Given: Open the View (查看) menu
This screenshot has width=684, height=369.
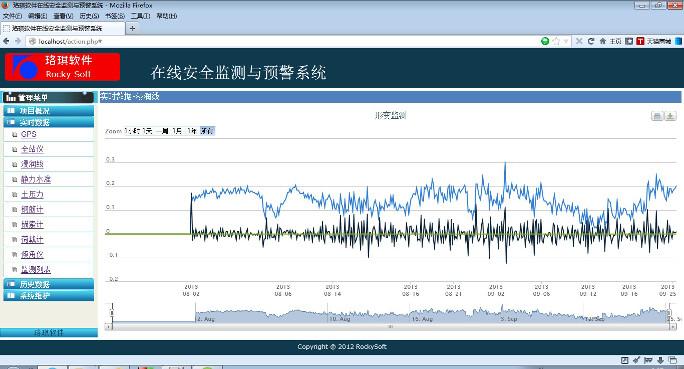Looking at the screenshot, I should pos(63,16).
